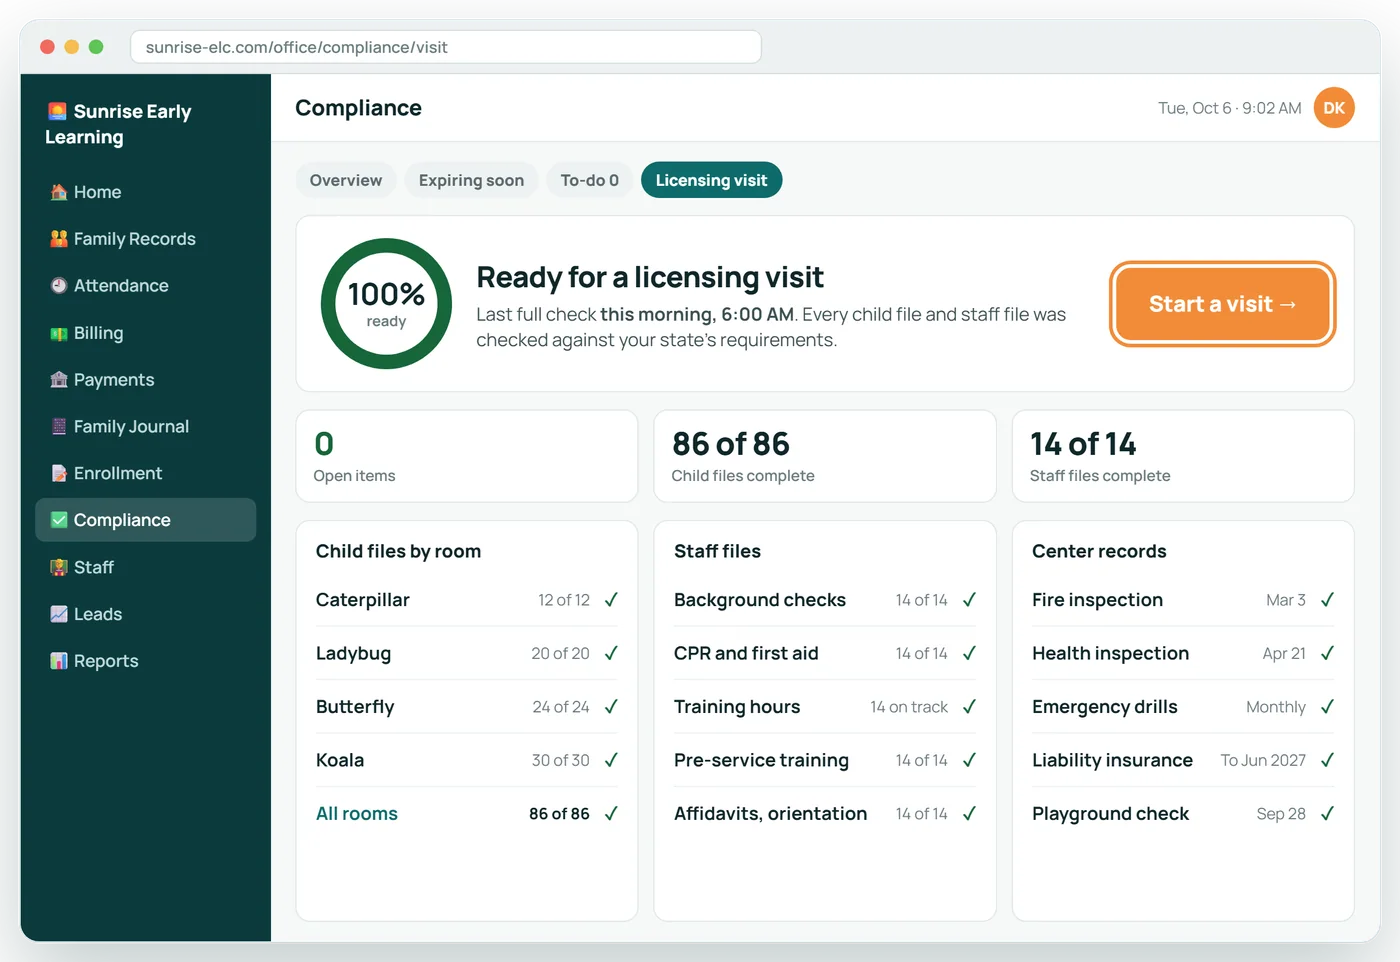
Task: Click the checkmark beside Fire inspection
Action: (x=1327, y=600)
